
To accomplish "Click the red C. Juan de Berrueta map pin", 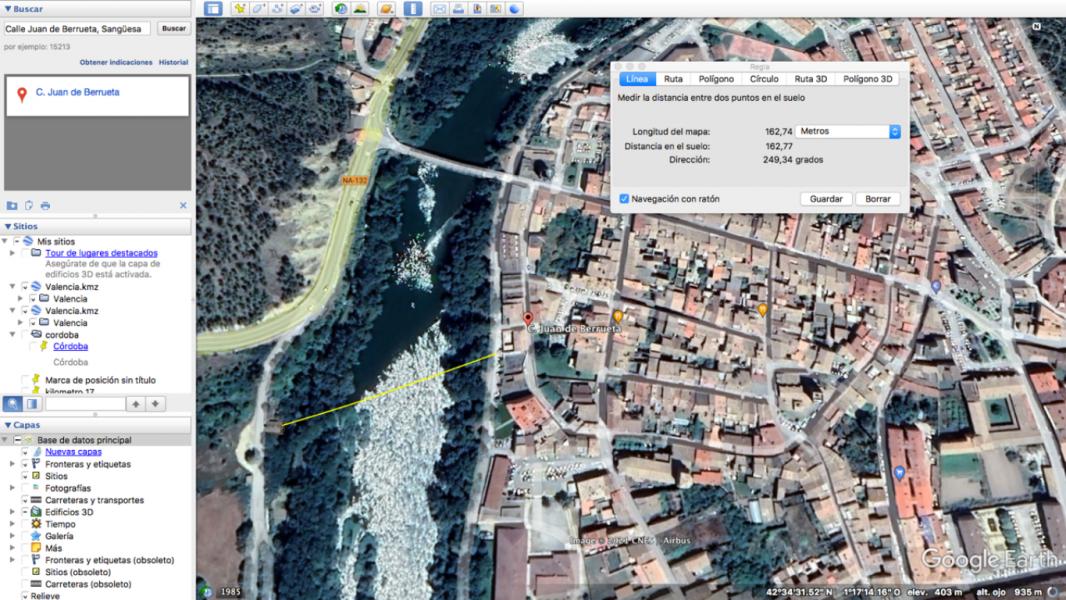I will (x=529, y=319).
